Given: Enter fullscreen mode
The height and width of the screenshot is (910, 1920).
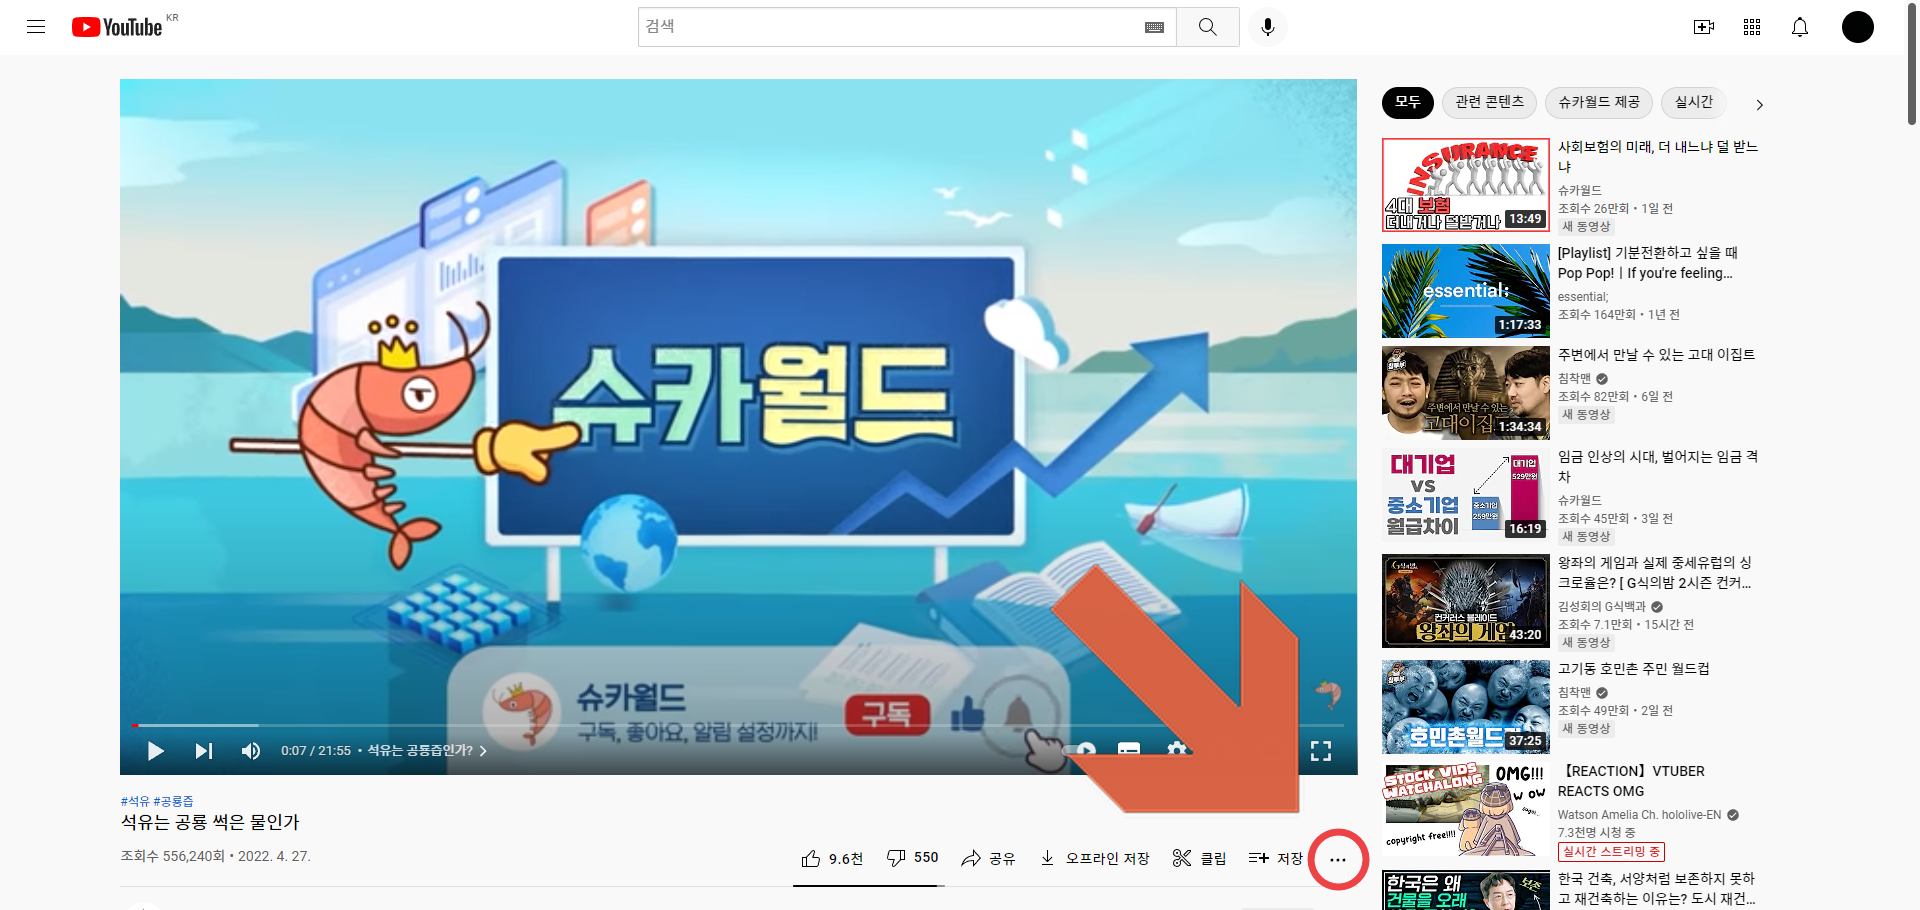Looking at the screenshot, I should pos(1321,751).
